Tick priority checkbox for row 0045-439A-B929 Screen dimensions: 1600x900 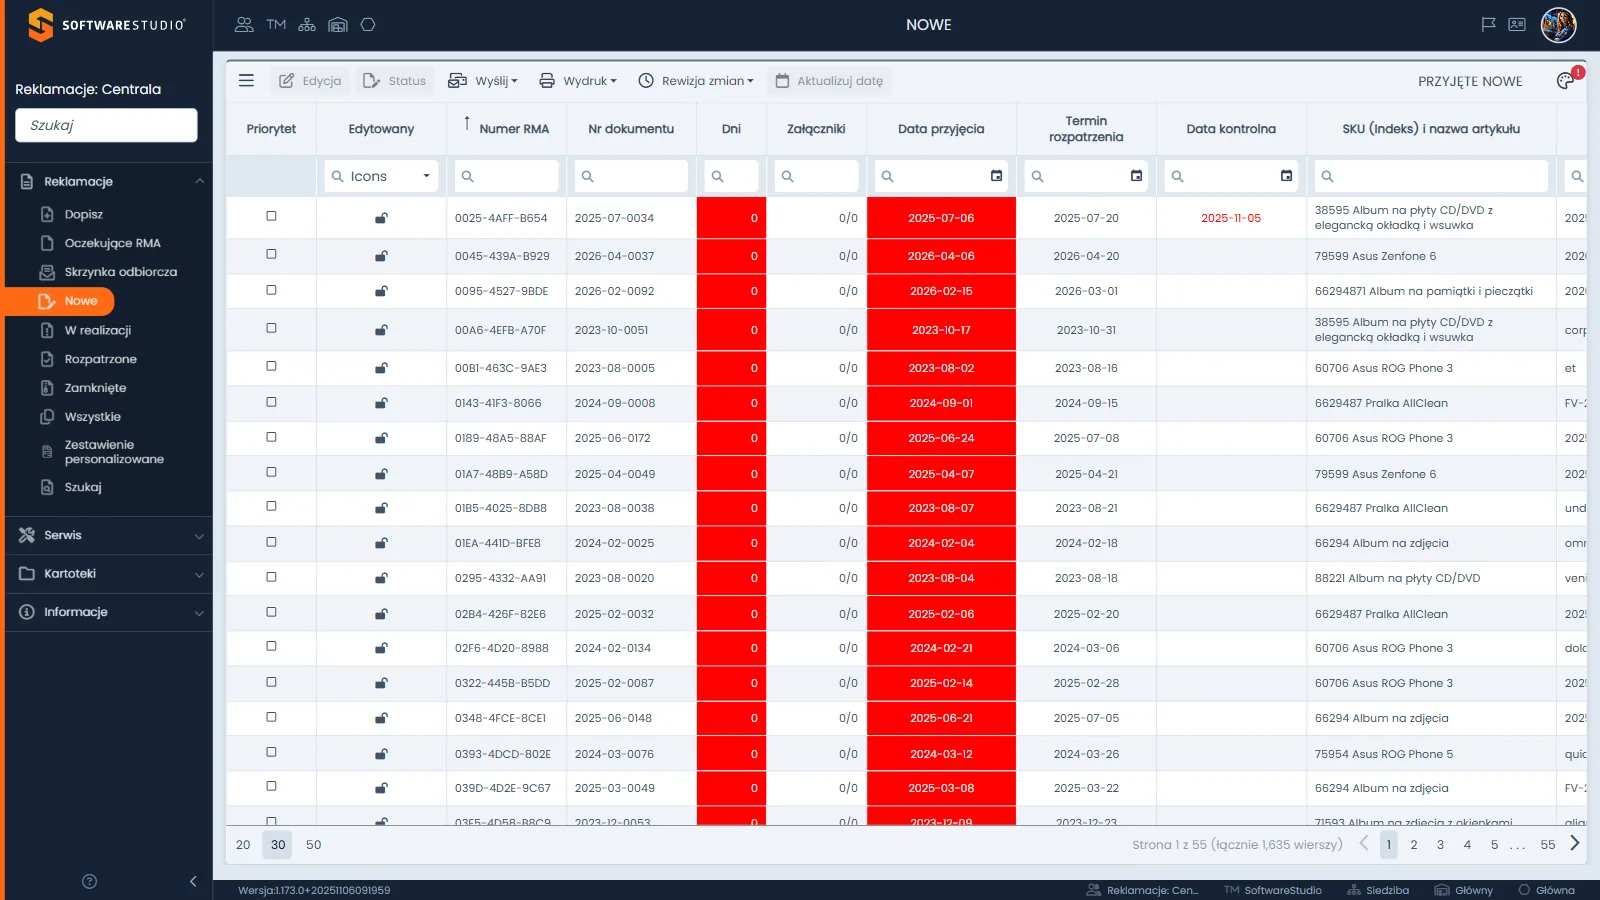pos(271,254)
